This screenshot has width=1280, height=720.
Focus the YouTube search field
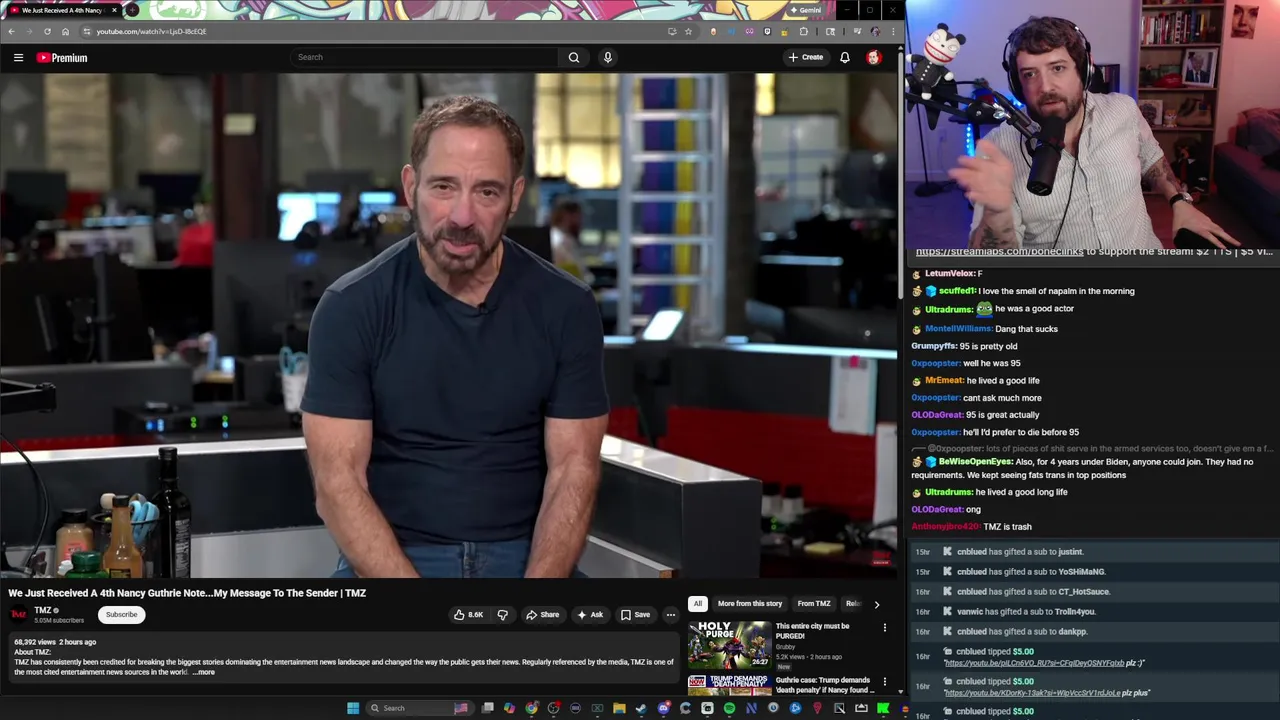[x=425, y=57]
